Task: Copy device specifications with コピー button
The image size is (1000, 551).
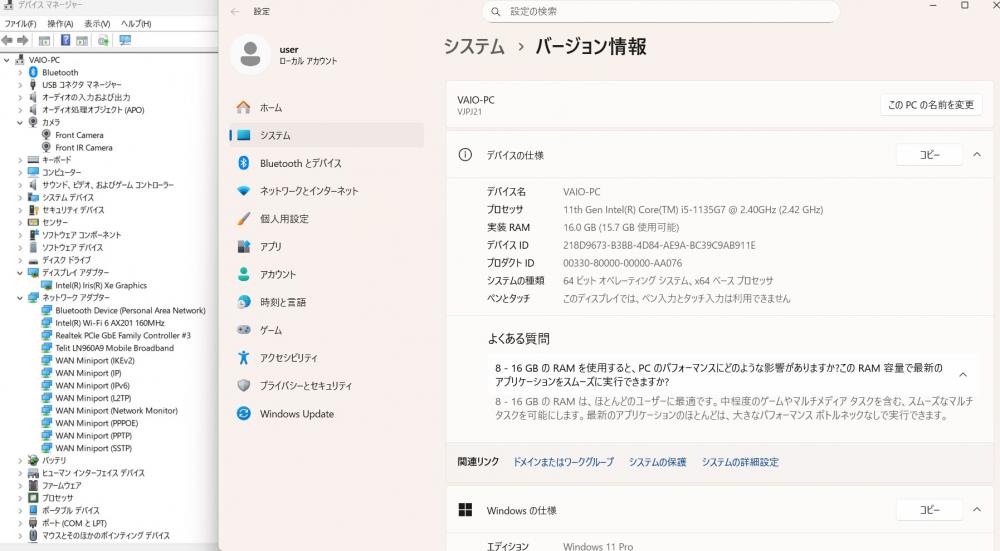Action: click(929, 155)
